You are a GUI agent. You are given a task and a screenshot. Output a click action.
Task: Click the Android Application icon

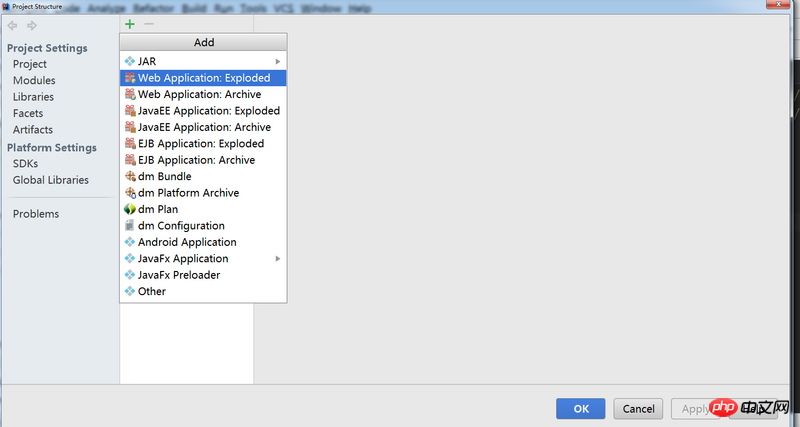tap(129, 242)
